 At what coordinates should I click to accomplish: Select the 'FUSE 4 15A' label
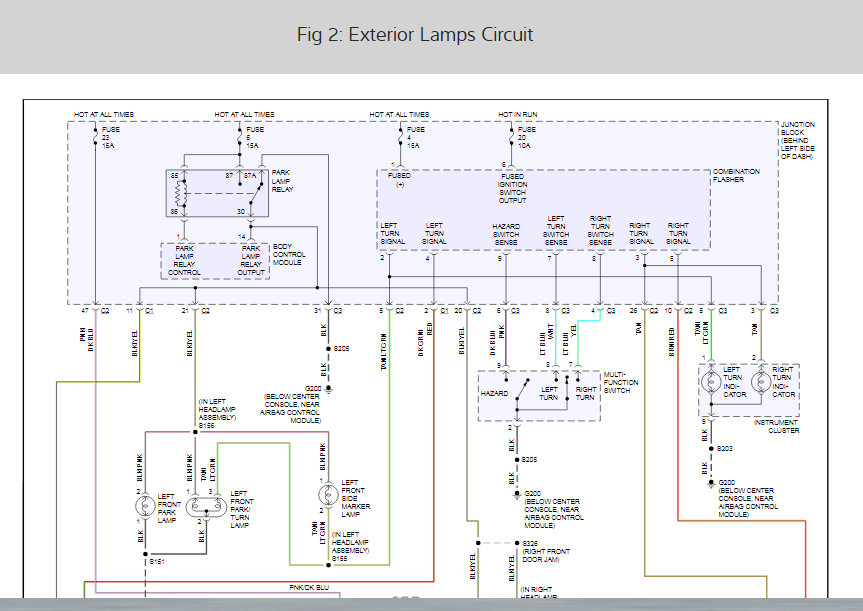pyautogui.click(x=416, y=138)
